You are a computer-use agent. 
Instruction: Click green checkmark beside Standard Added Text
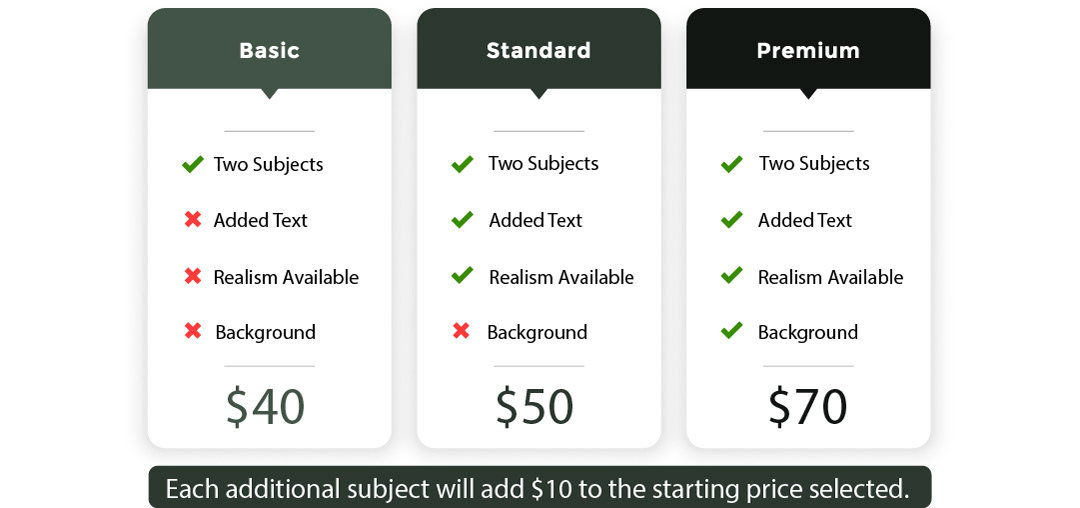(462, 220)
